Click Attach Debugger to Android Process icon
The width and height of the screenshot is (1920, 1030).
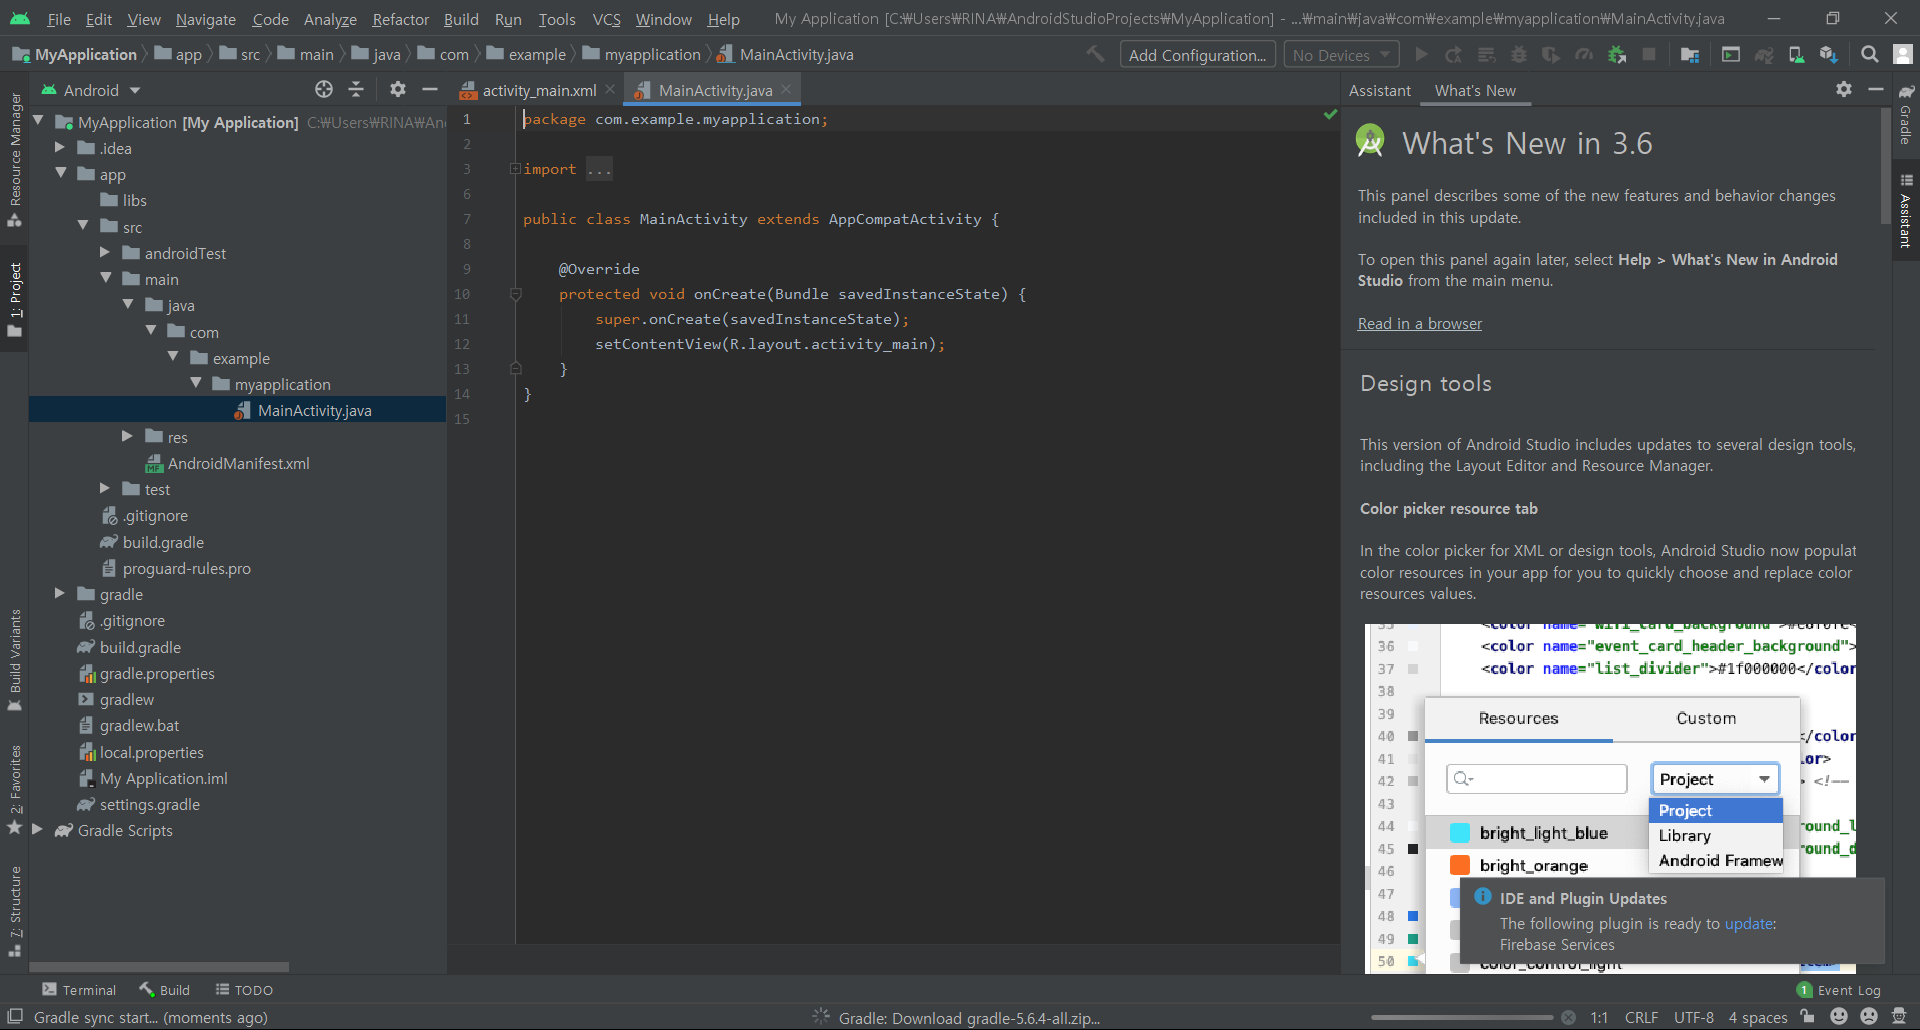[1617, 55]
